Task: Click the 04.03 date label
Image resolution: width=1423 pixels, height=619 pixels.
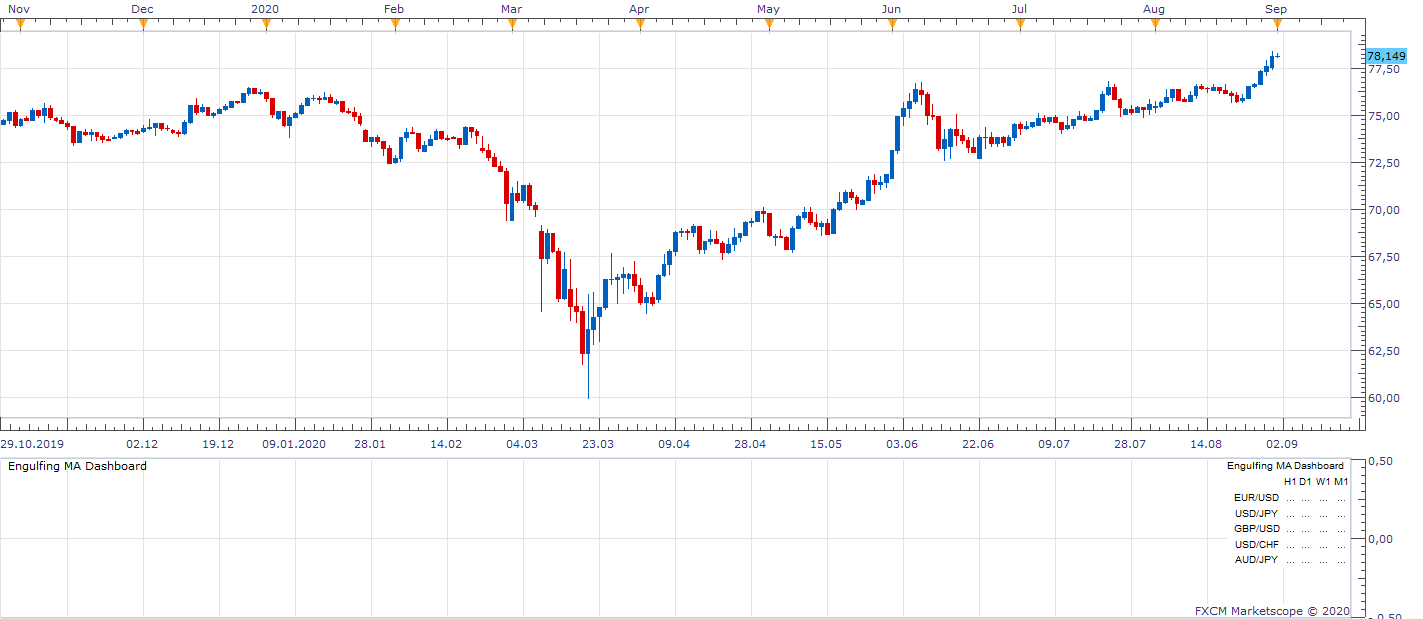Action: tap(522, 444)
